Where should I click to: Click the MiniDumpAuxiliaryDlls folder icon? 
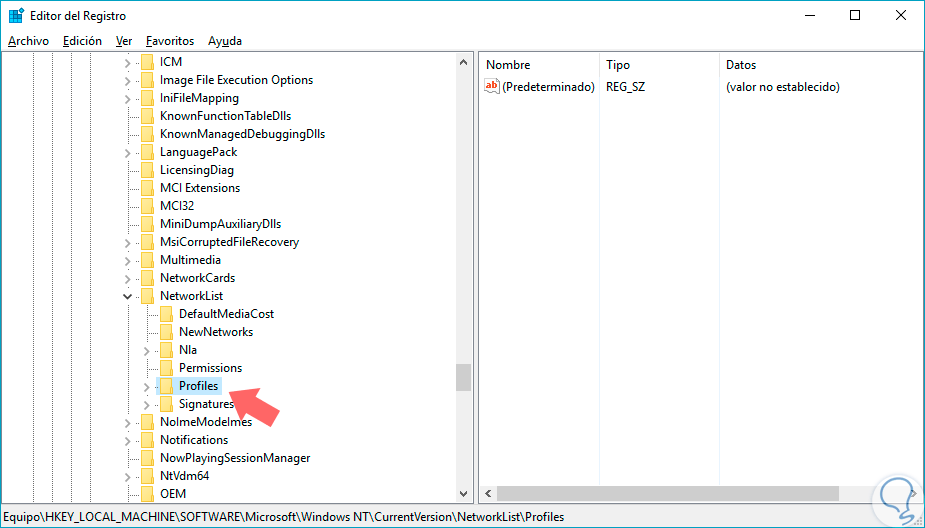pos(147,224)
